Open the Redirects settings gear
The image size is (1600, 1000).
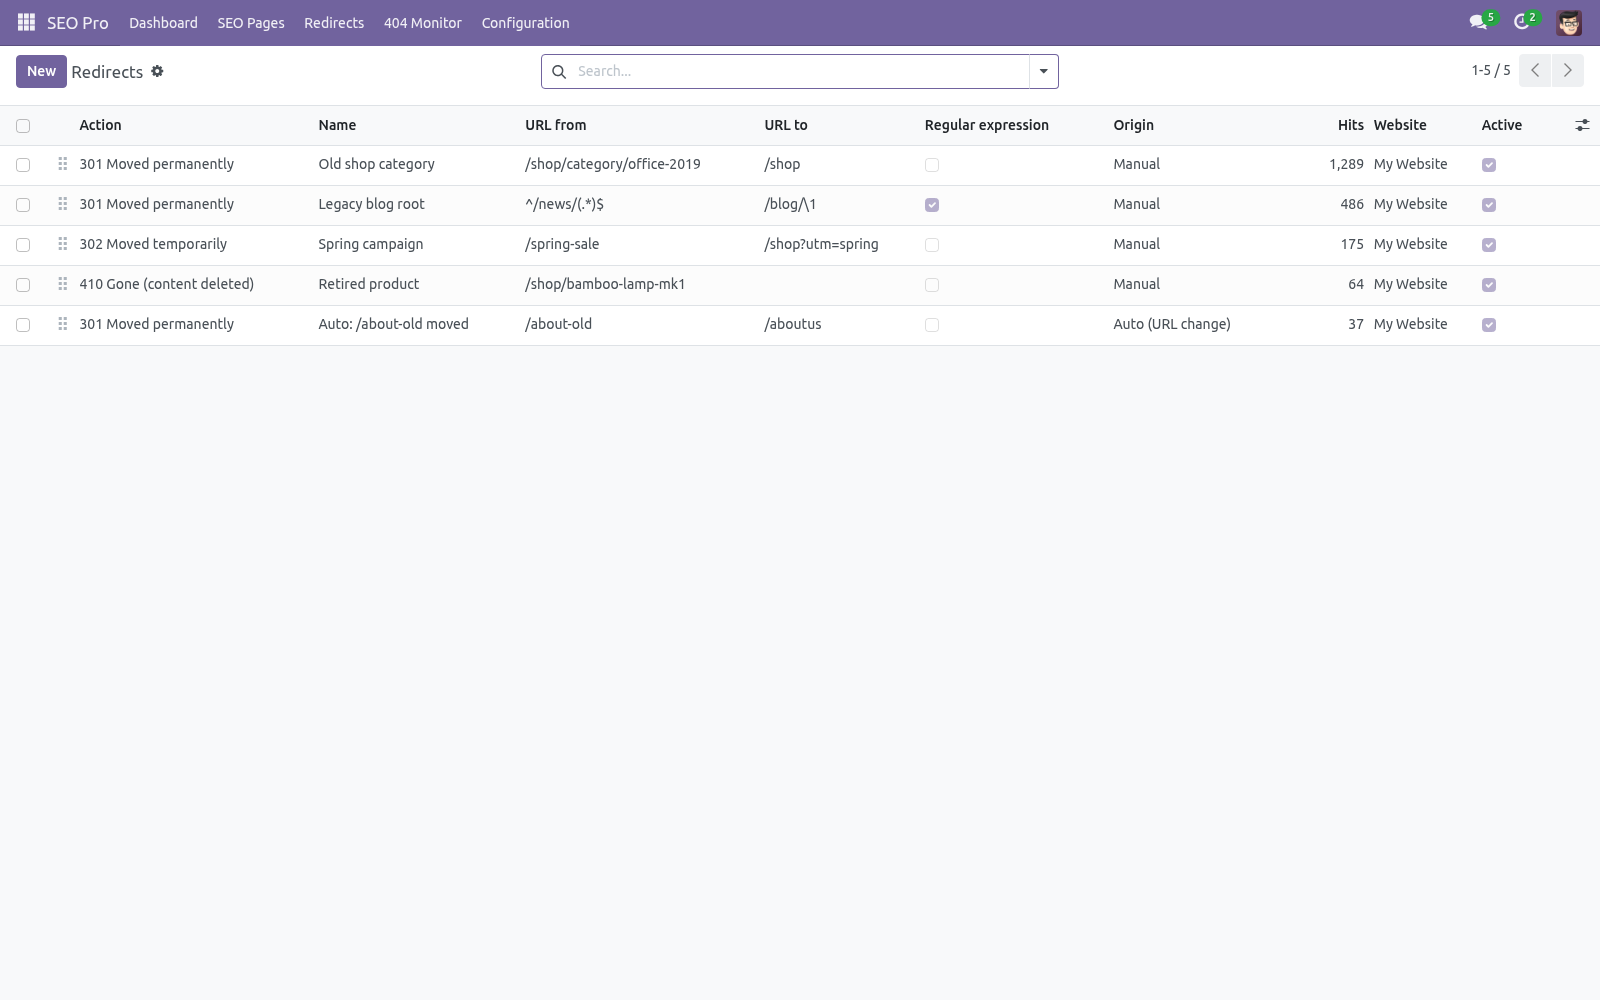157,71
